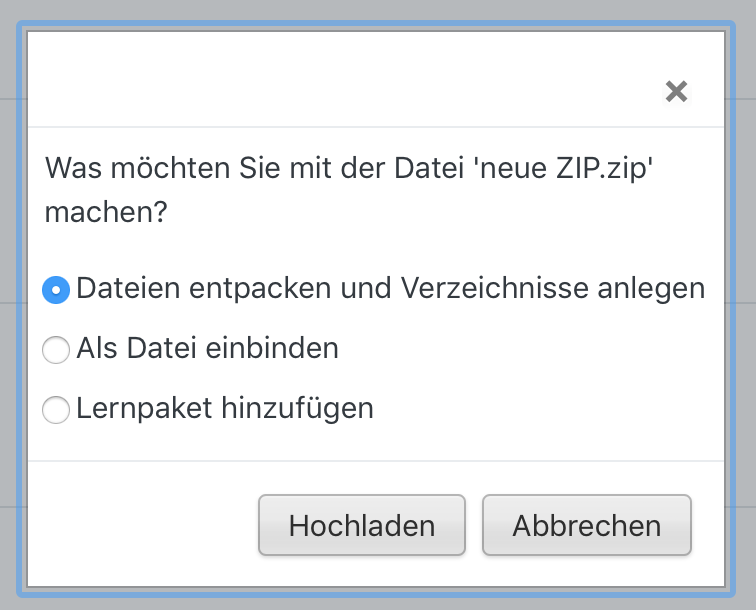756x610 pixels.
Task: Cancel the upload with Abbrechen
Action: pyautogui.click(x=586, y=526)
